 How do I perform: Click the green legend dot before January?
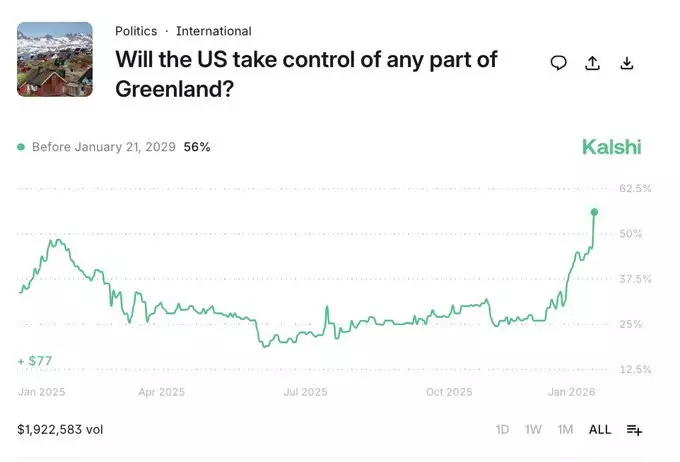click(21, 147)
